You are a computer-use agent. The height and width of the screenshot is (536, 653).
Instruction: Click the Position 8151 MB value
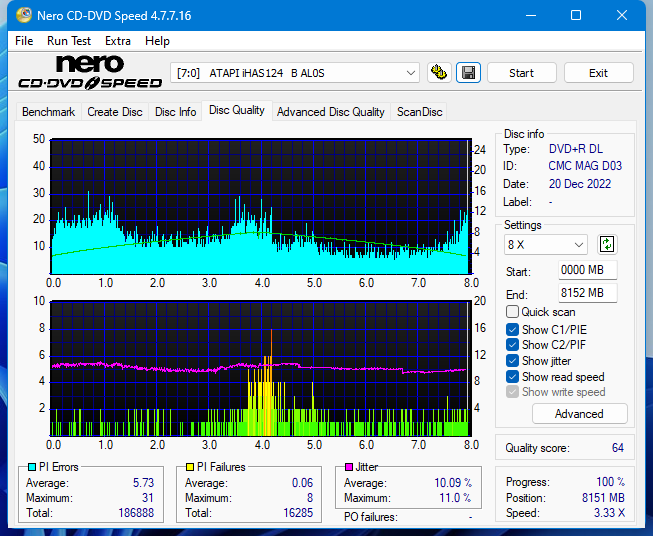603,498
